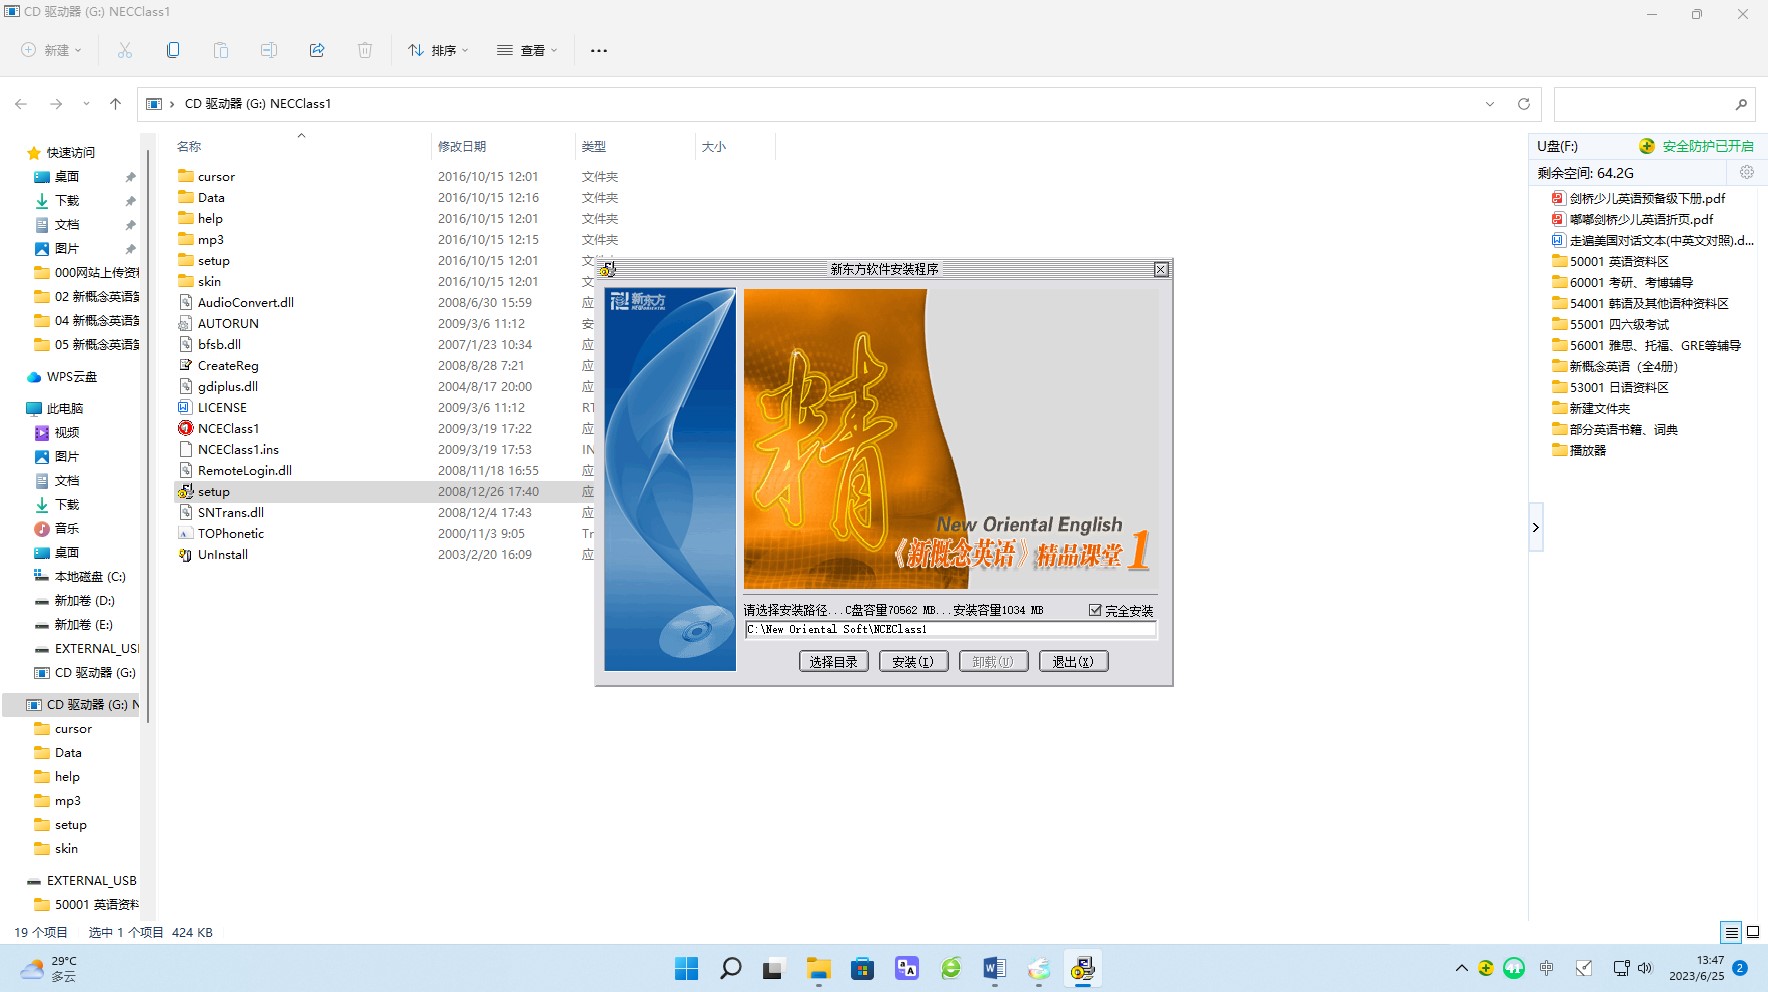Open the 新建 menu

click(x=52, y=50)
